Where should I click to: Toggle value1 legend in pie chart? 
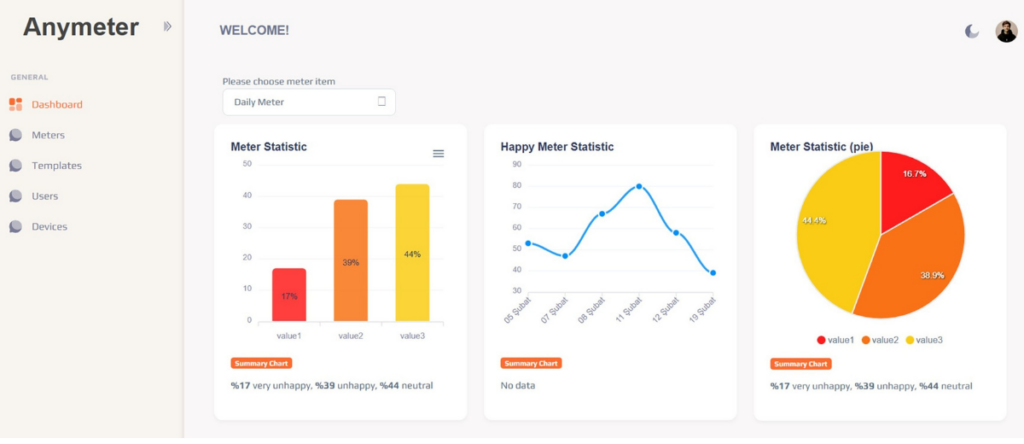point(834,340)
